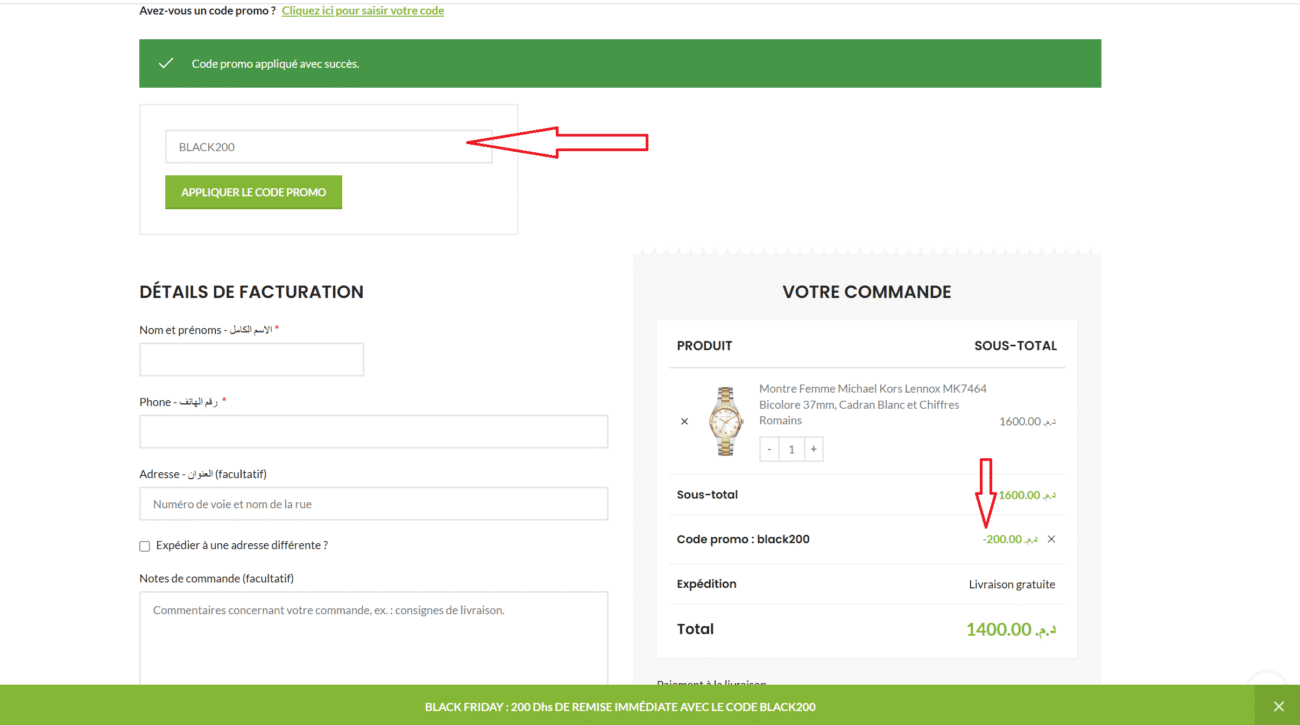Screen dimensions: 1300x725
Task: Click the quantity box showing 1
Action: coord(790,448)
